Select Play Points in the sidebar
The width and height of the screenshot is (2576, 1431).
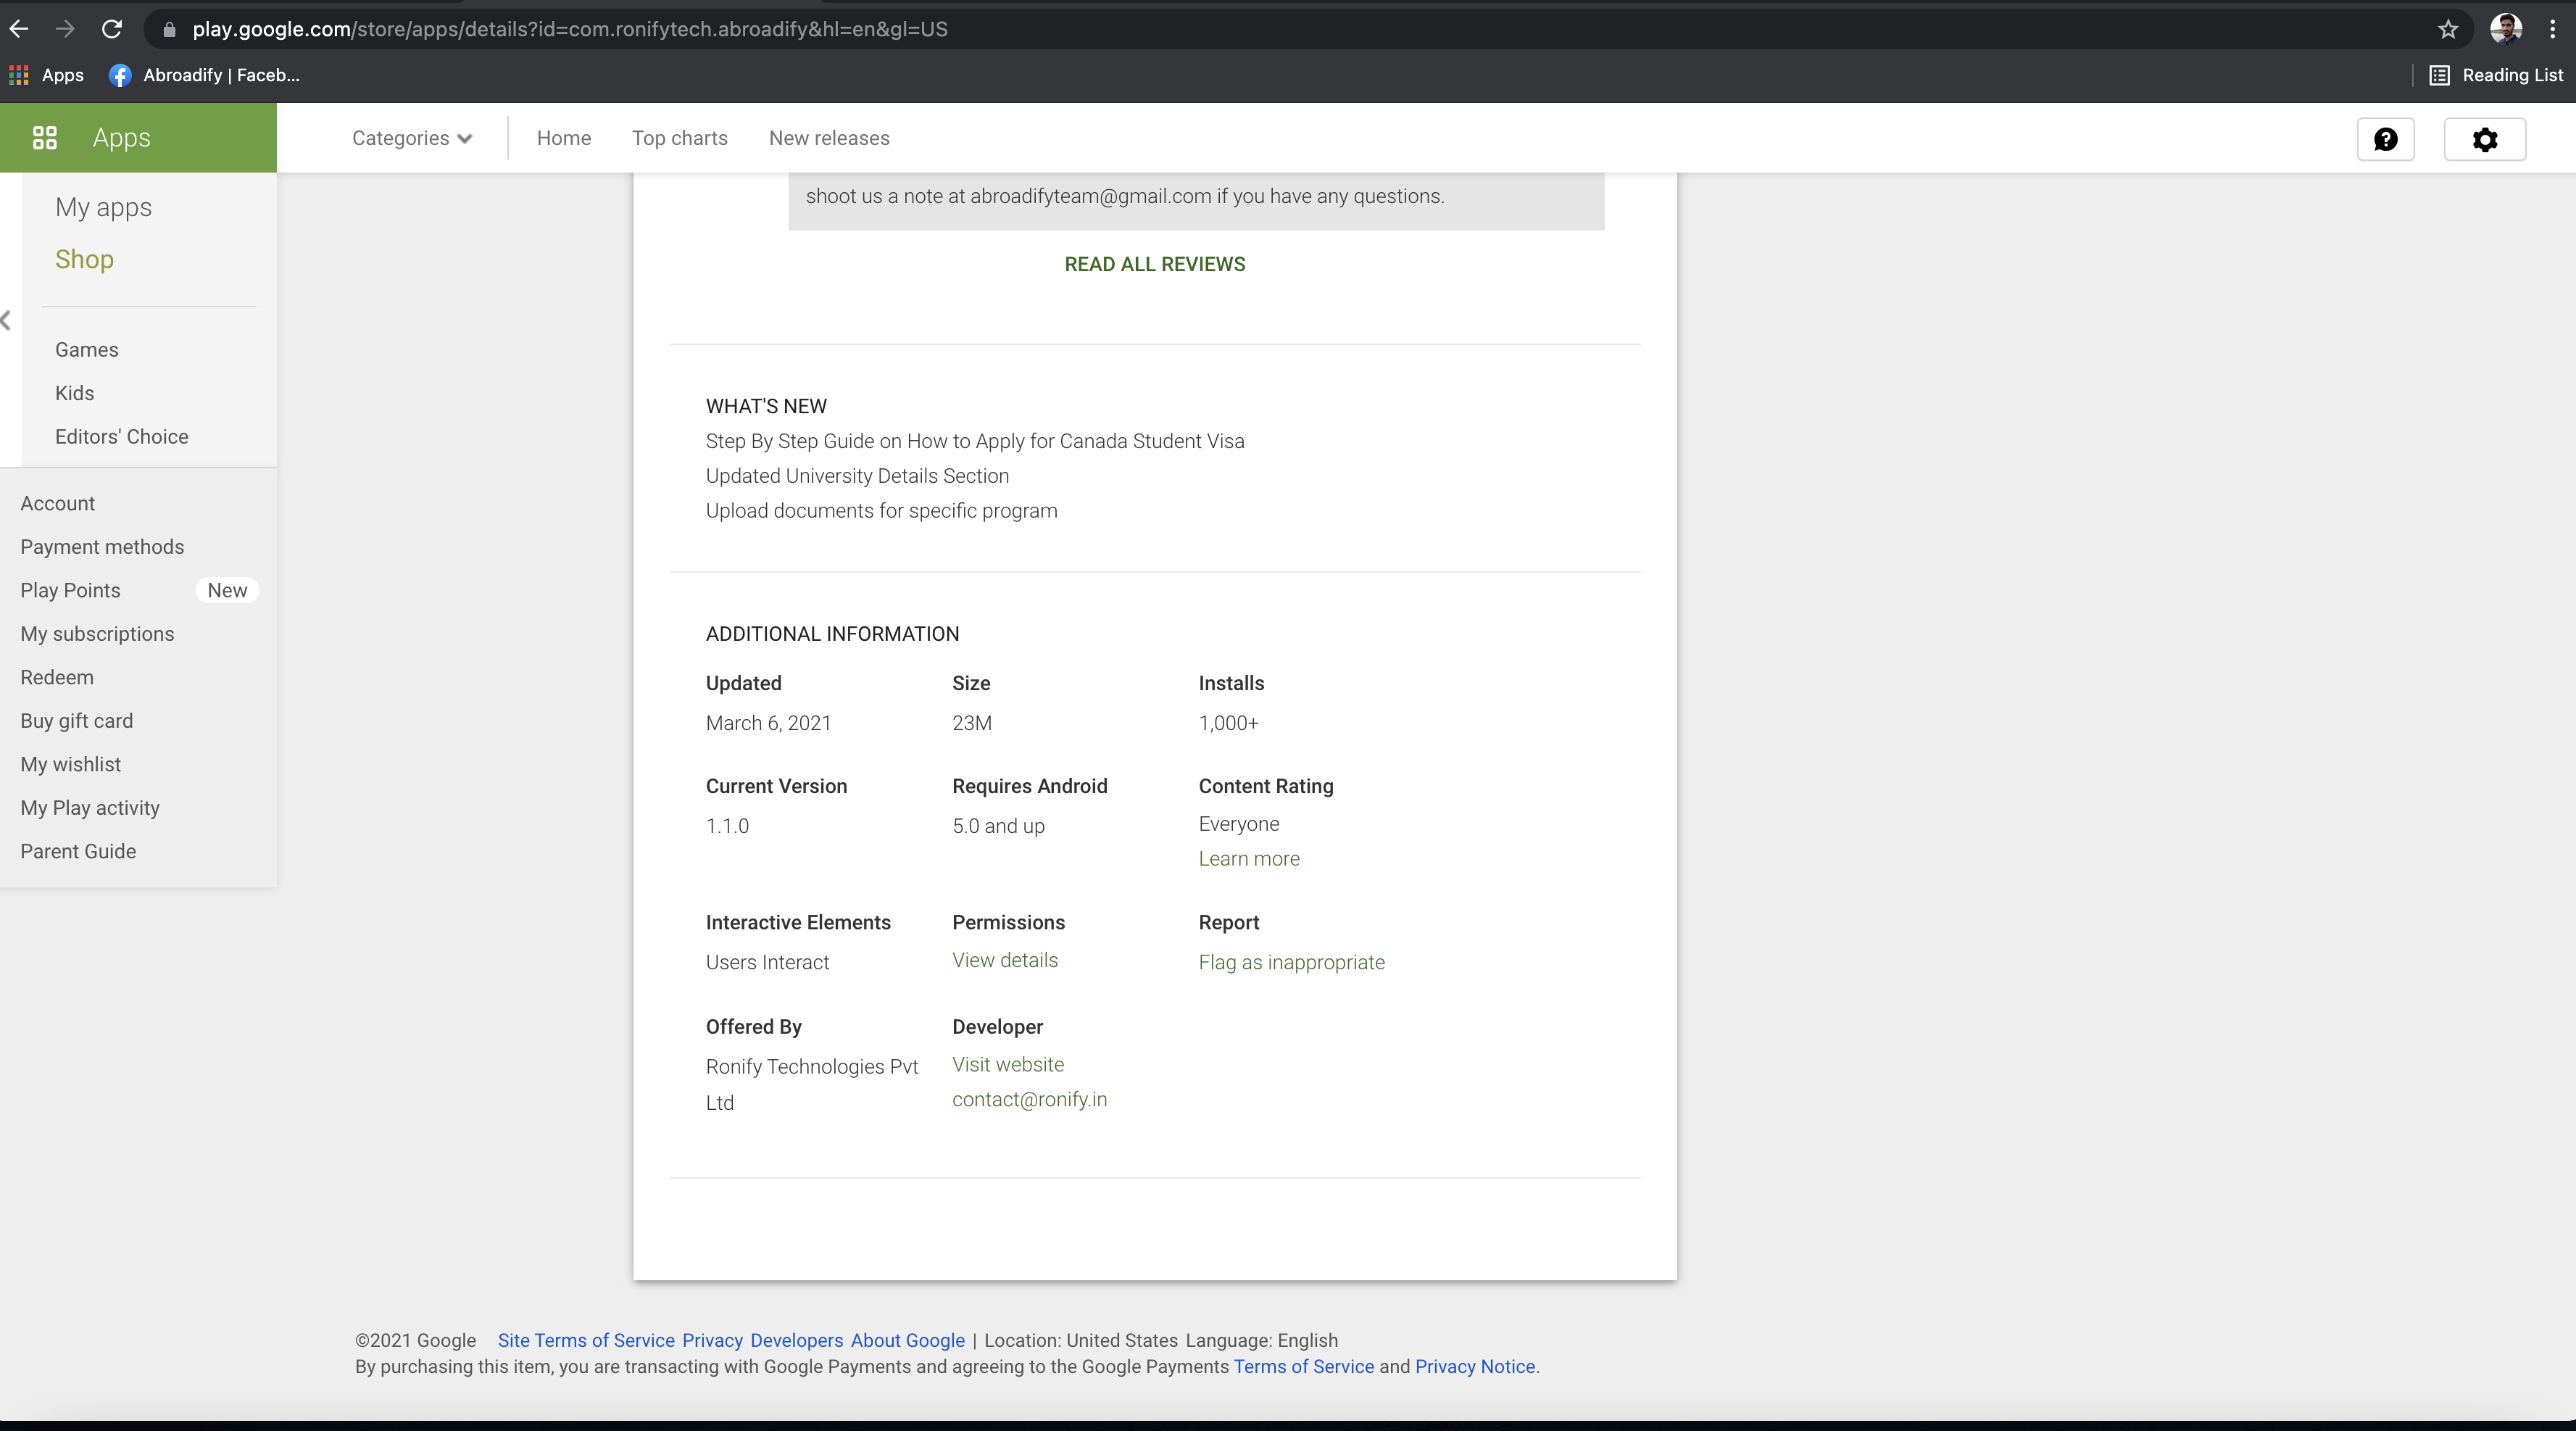pos(70,590)
